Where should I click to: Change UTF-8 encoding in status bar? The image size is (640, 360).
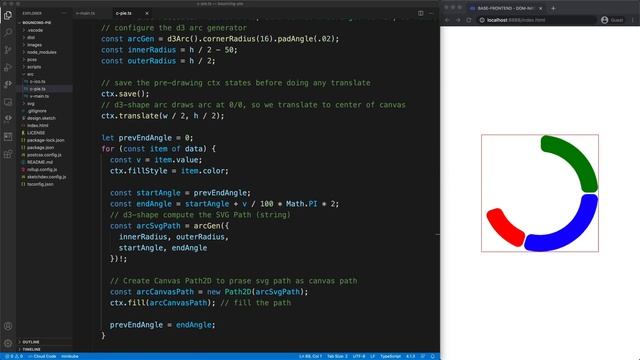click(x=359, y=356)
